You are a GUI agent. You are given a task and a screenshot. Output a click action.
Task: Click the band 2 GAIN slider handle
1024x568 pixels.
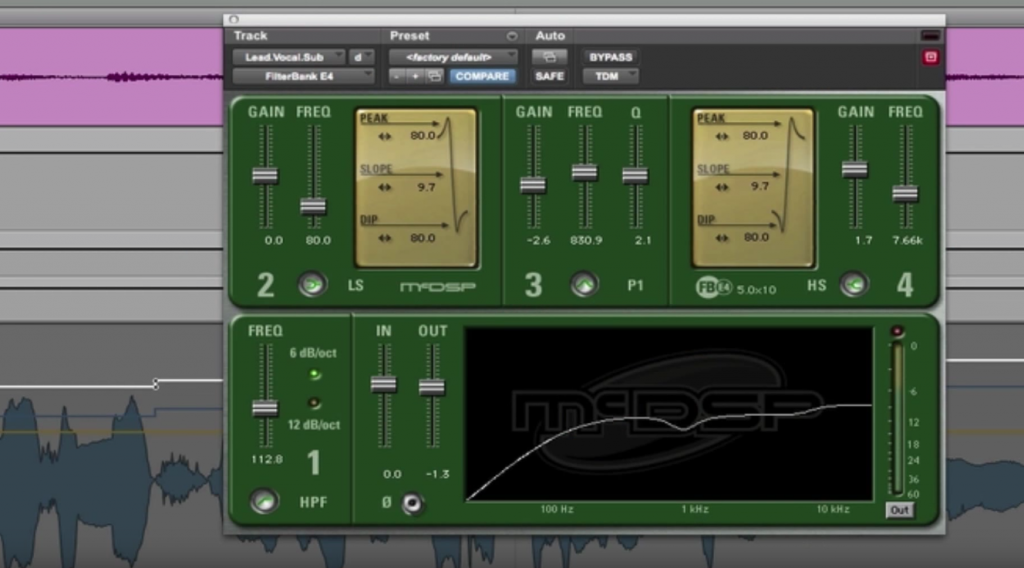point(265,176)
